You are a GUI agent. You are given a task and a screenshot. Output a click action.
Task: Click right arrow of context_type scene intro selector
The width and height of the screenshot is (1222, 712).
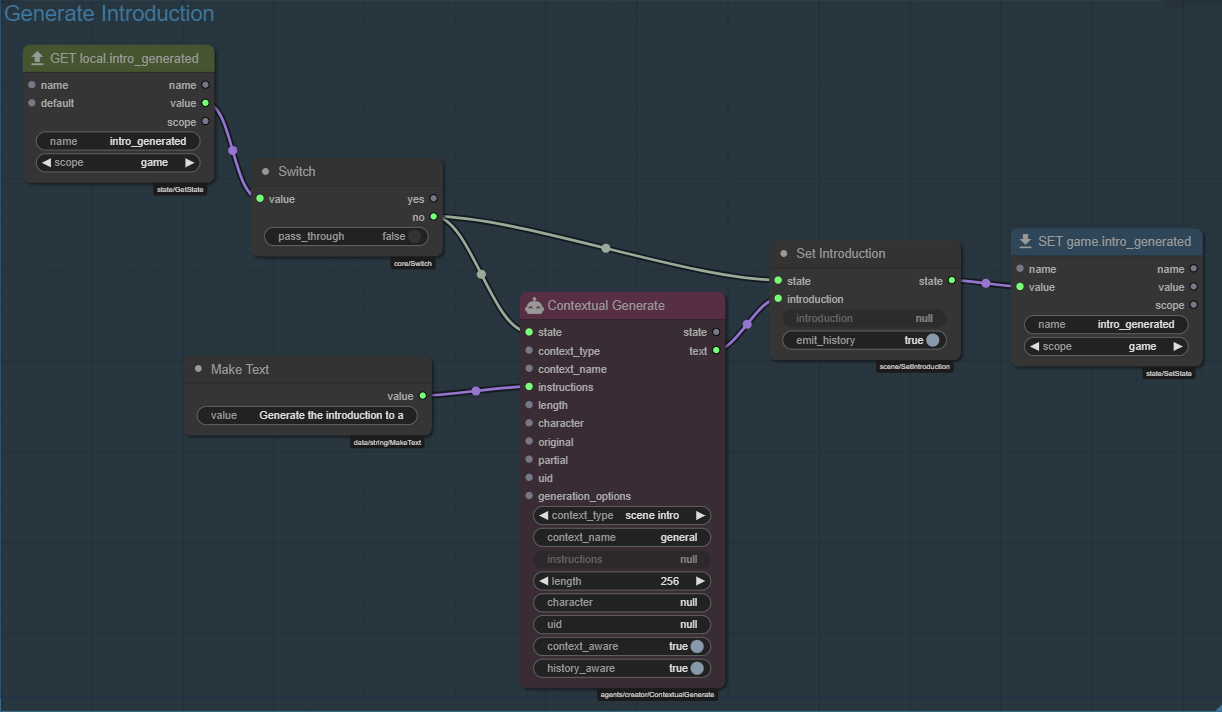pos(700,516)
